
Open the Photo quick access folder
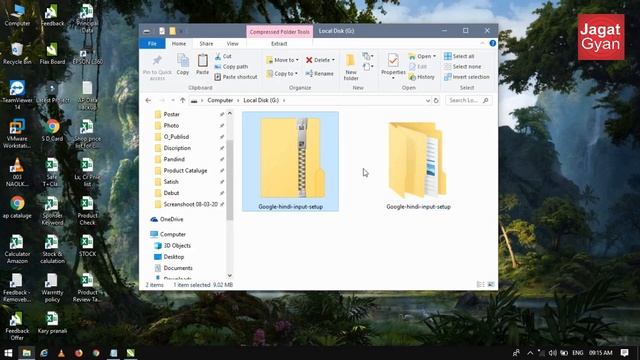coord(171,126)
